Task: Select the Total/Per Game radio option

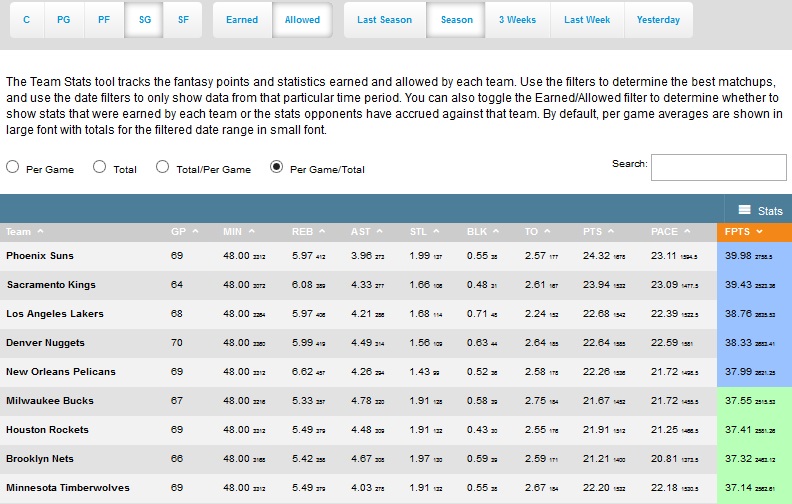Action: pos(162,167)
